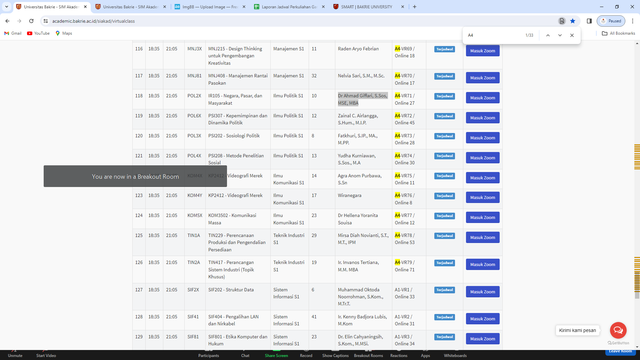Viewport: 640px width, 360px height.
Task: Click the Leave Room button in Zoom
Action: pos(620,352)
